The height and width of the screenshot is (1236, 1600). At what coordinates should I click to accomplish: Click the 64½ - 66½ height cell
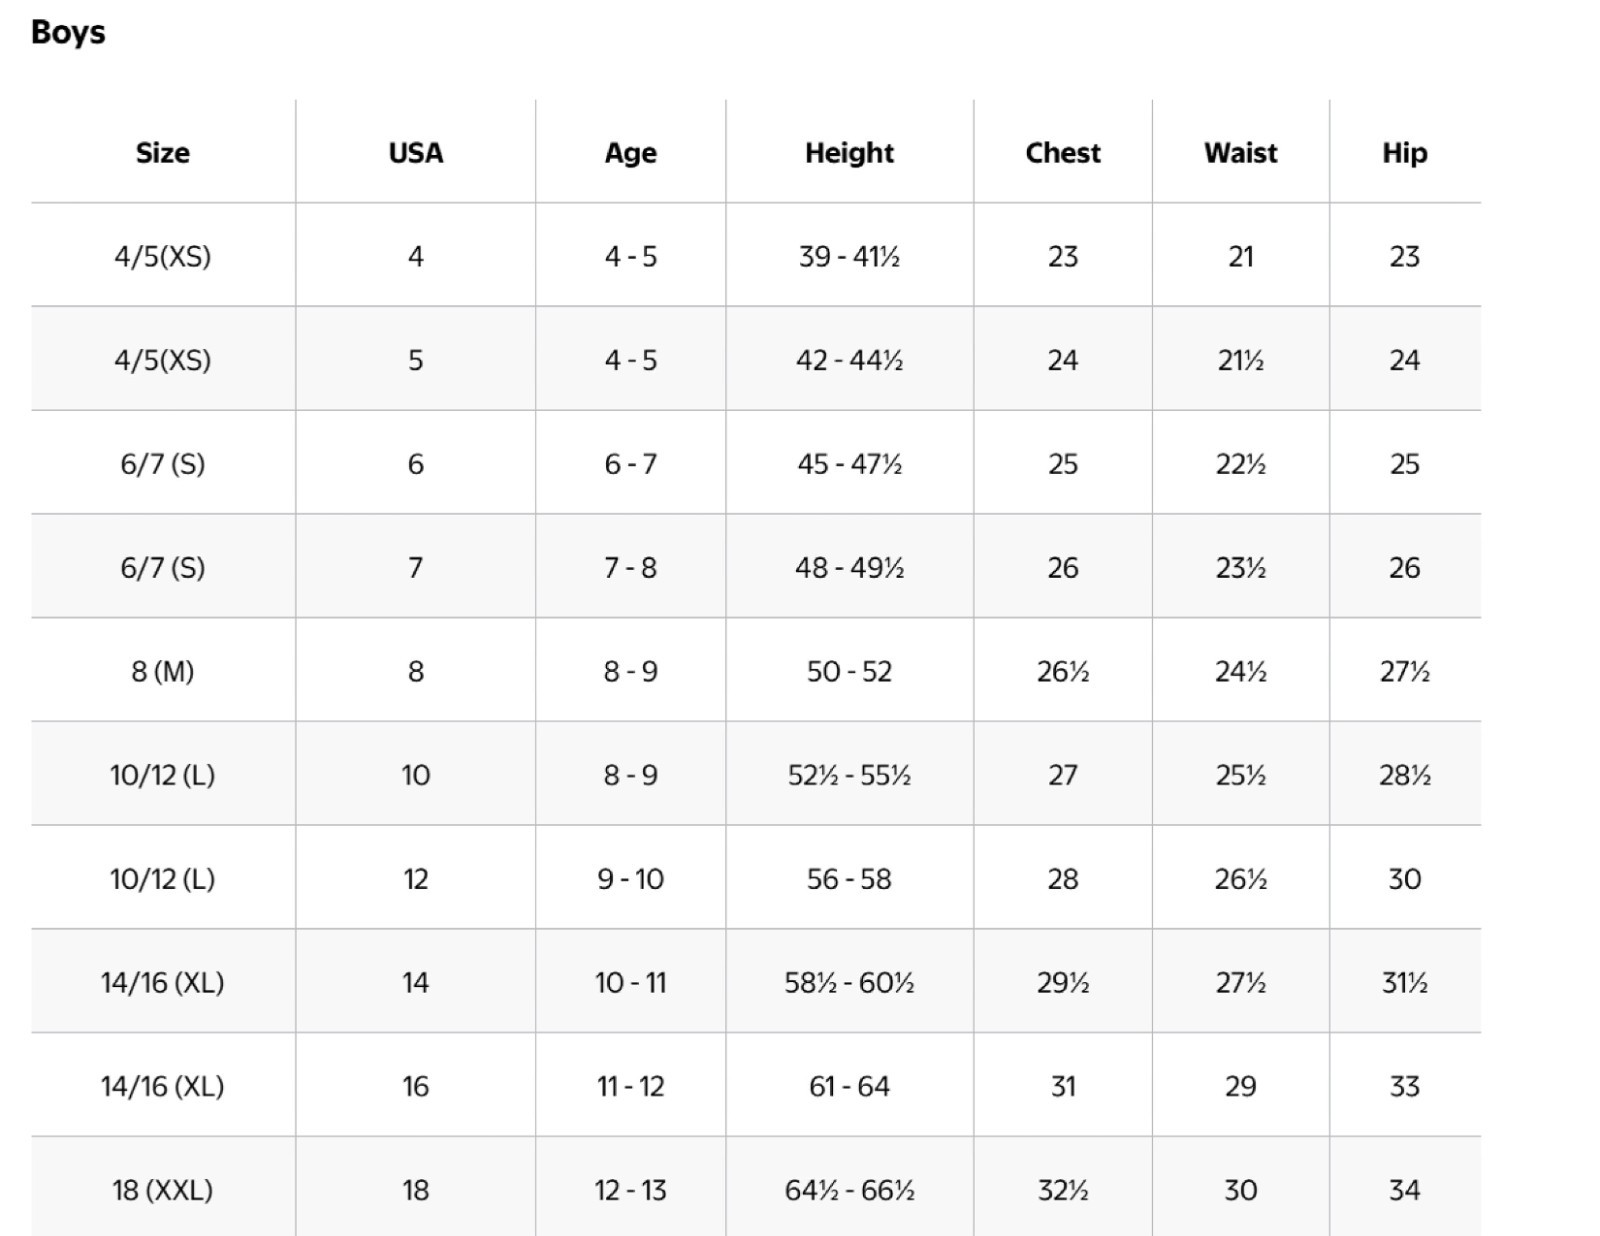pyautogui.click(x=849, y=1190)
